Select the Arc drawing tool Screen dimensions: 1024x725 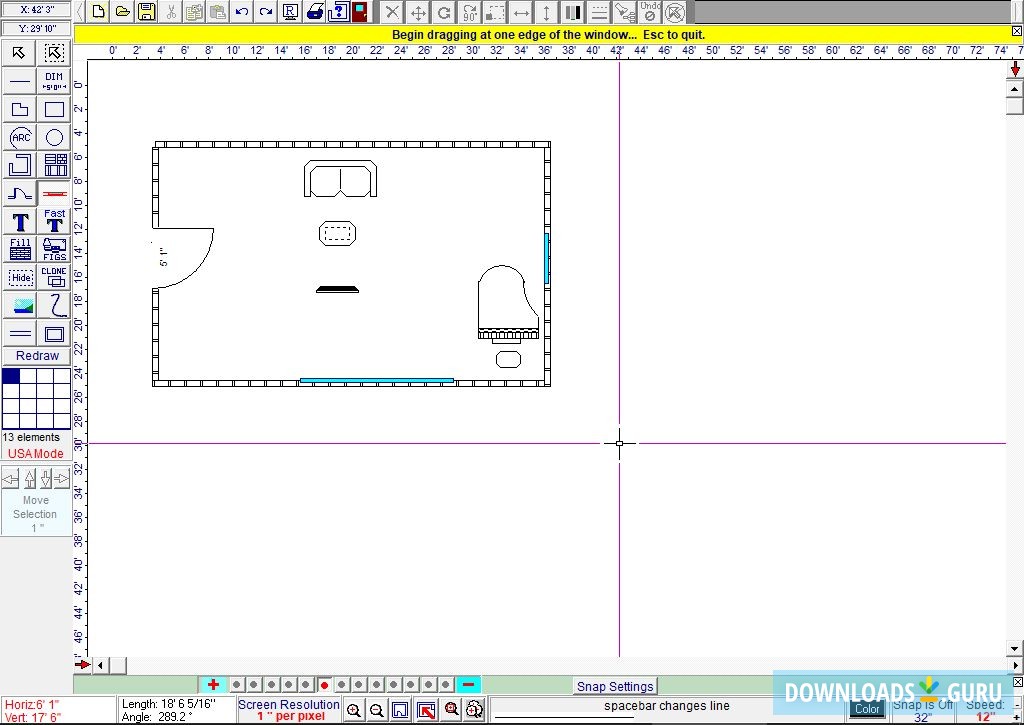coord(20,137)
